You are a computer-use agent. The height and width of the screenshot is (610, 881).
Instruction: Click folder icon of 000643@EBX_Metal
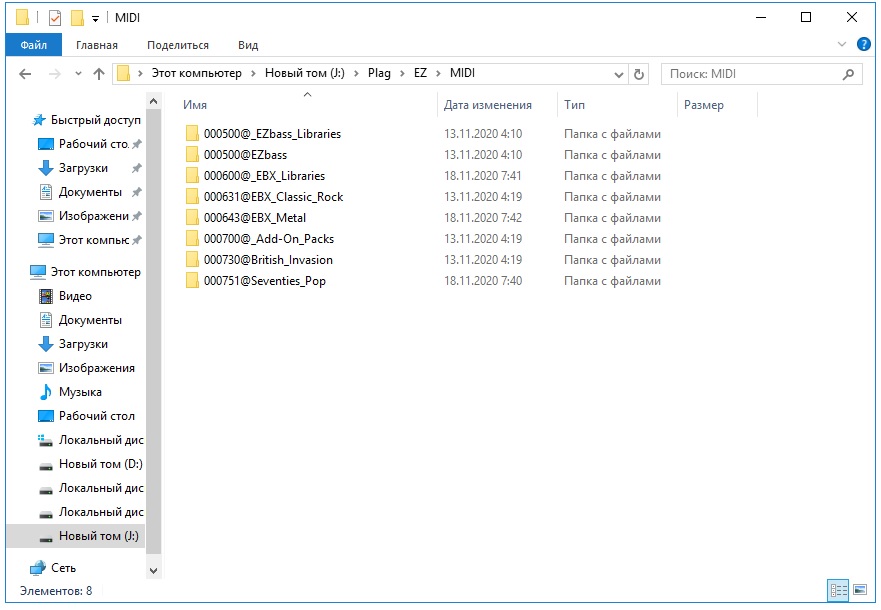(192, 217)
